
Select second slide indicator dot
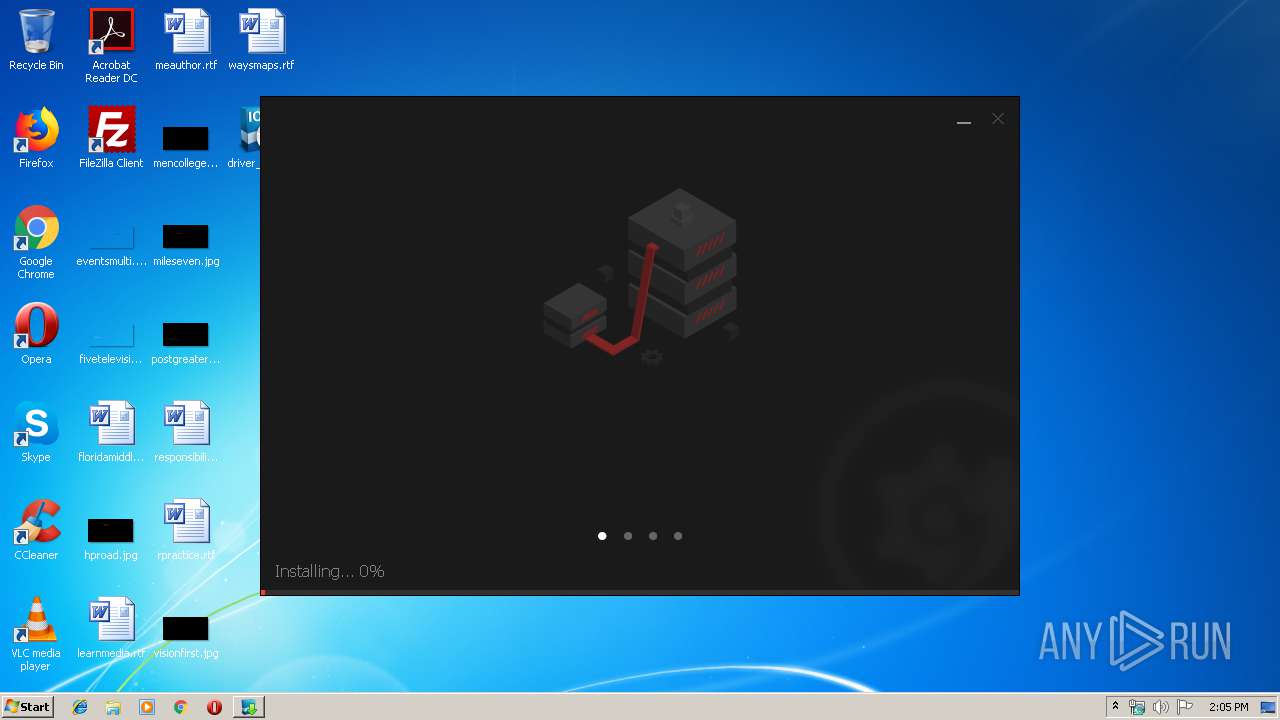tap(628, 536)
